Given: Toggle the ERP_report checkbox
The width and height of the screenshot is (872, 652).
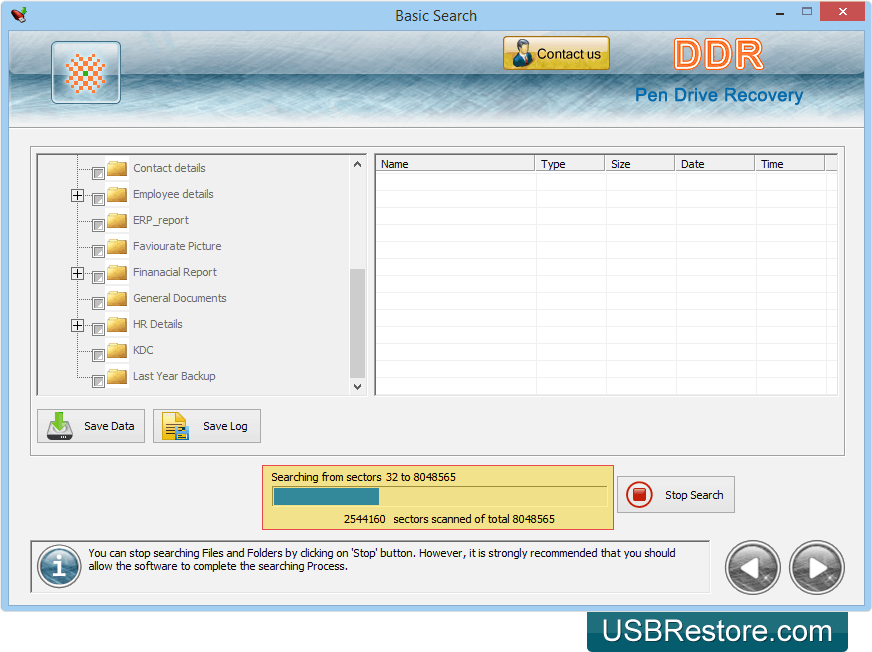Looking at the screenshot, I should (x=98, y=225).
